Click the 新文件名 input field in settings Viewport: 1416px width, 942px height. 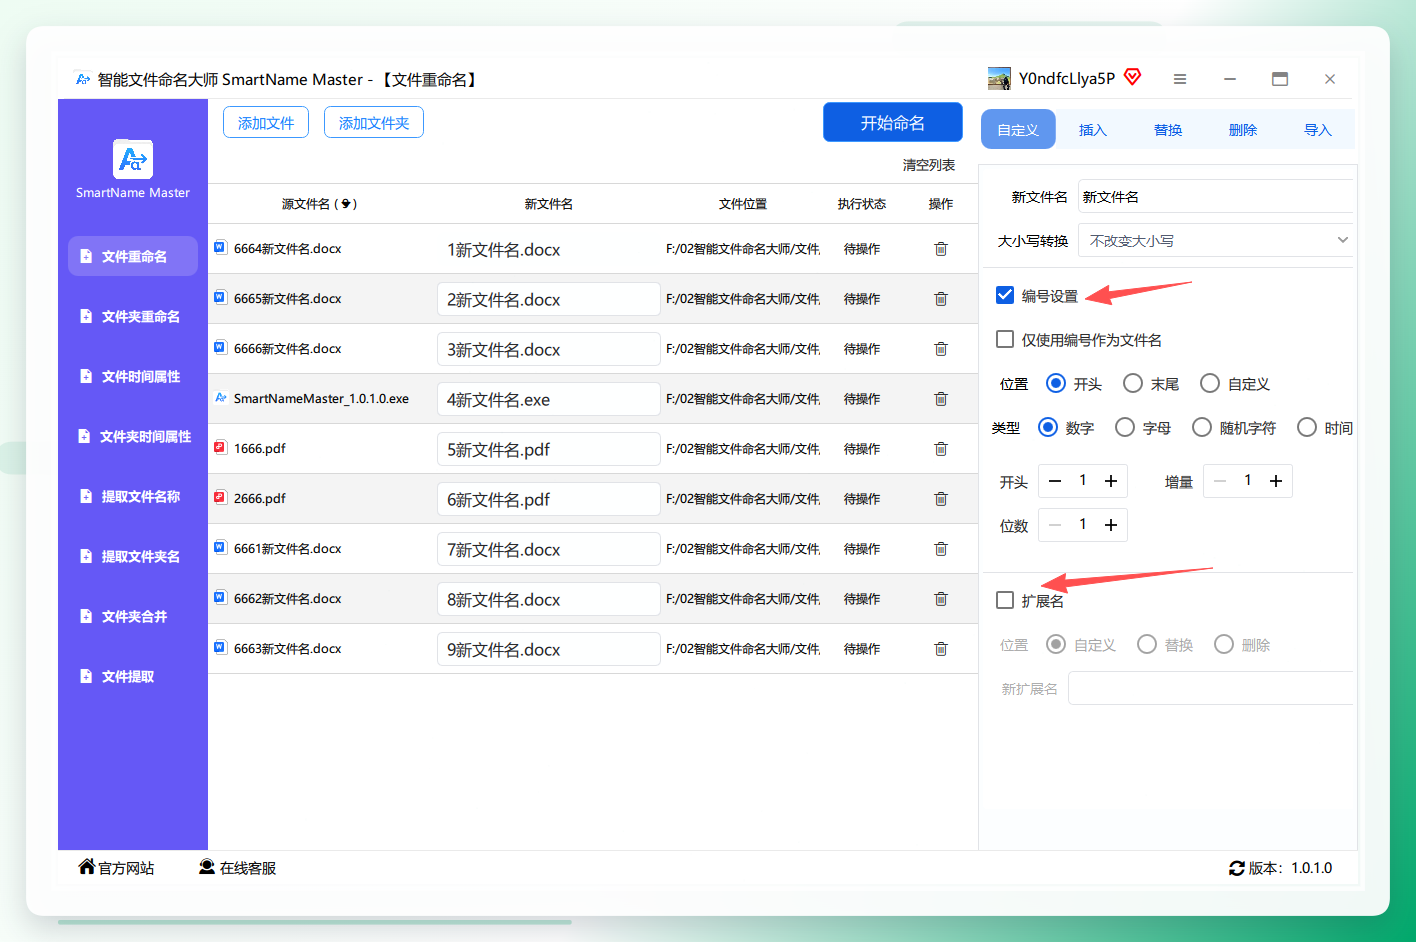1216,196
